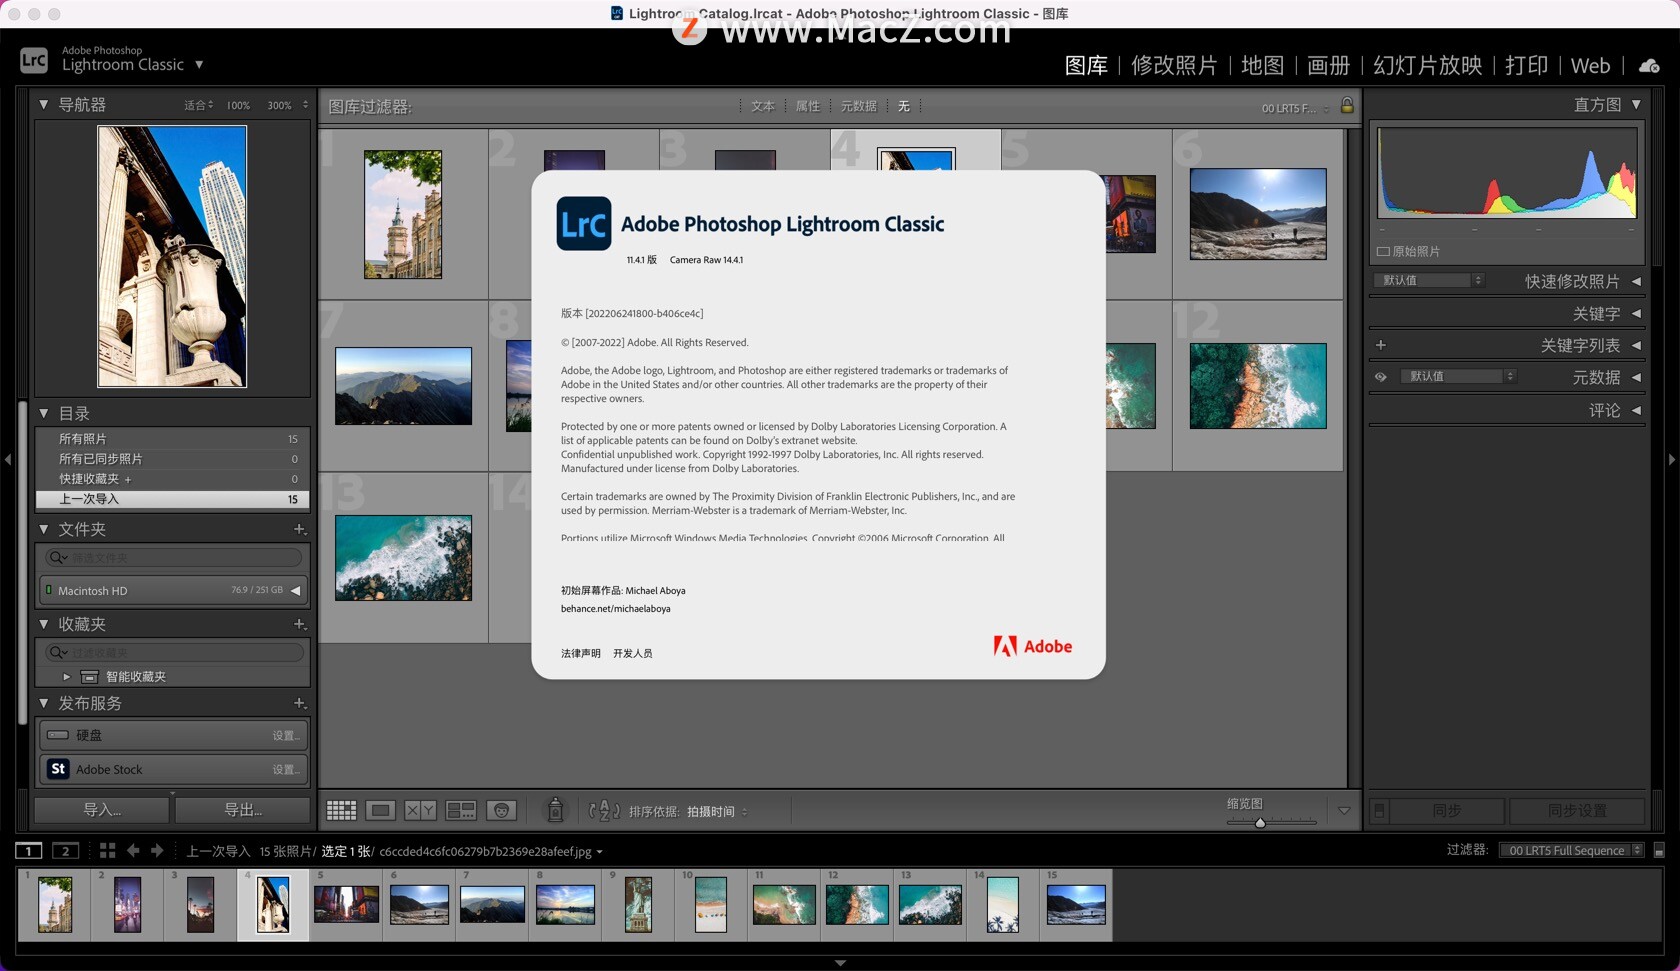Screen dimensions: 1680x971
Task: Select All Photographs in the Catalog
Action: click(x=172, y=439)
